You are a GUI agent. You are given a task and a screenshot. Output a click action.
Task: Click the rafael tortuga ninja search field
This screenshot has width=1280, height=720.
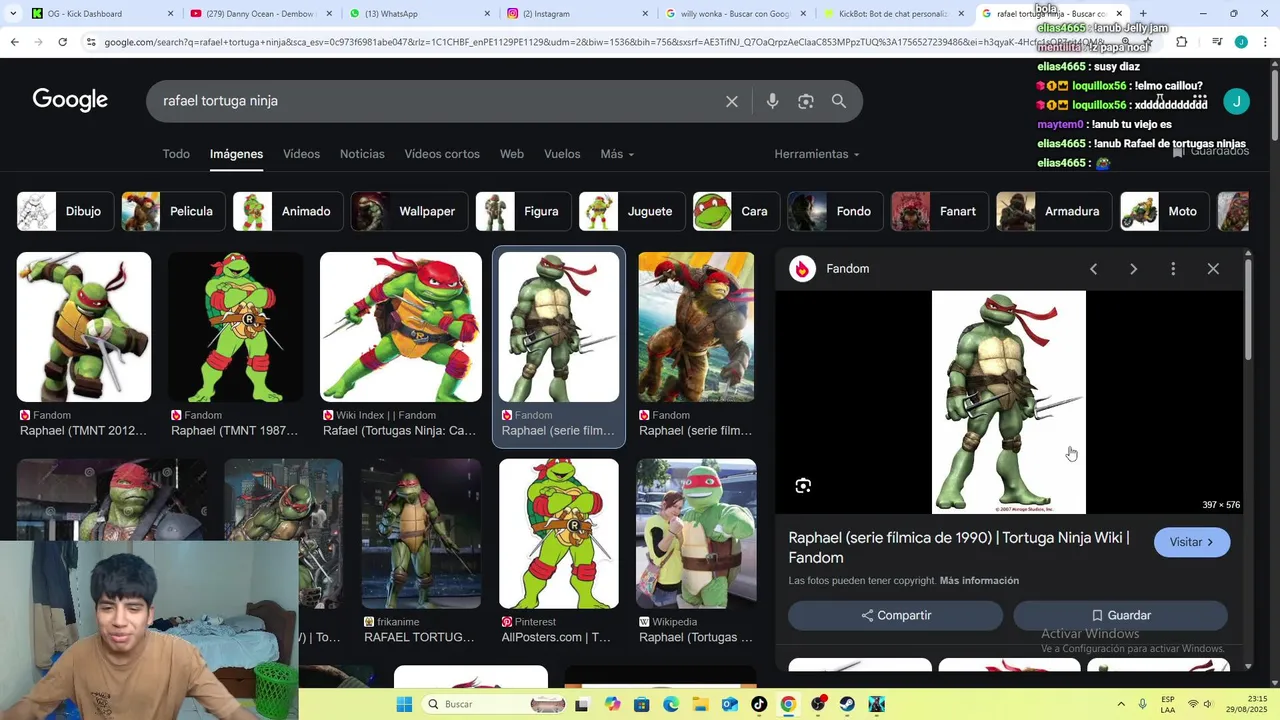435,101
